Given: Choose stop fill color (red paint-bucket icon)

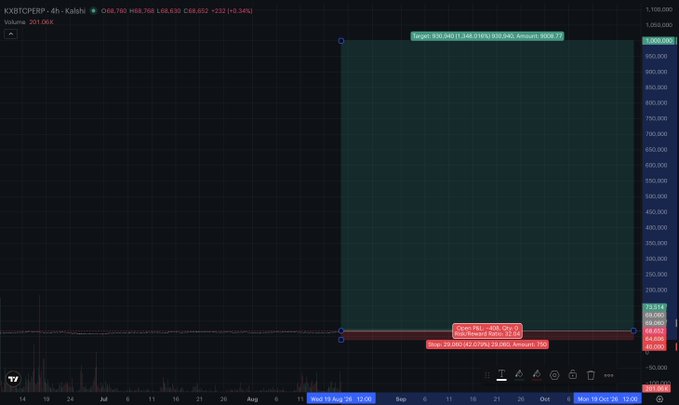Looking at the screenshot, I should coord(537,375).
